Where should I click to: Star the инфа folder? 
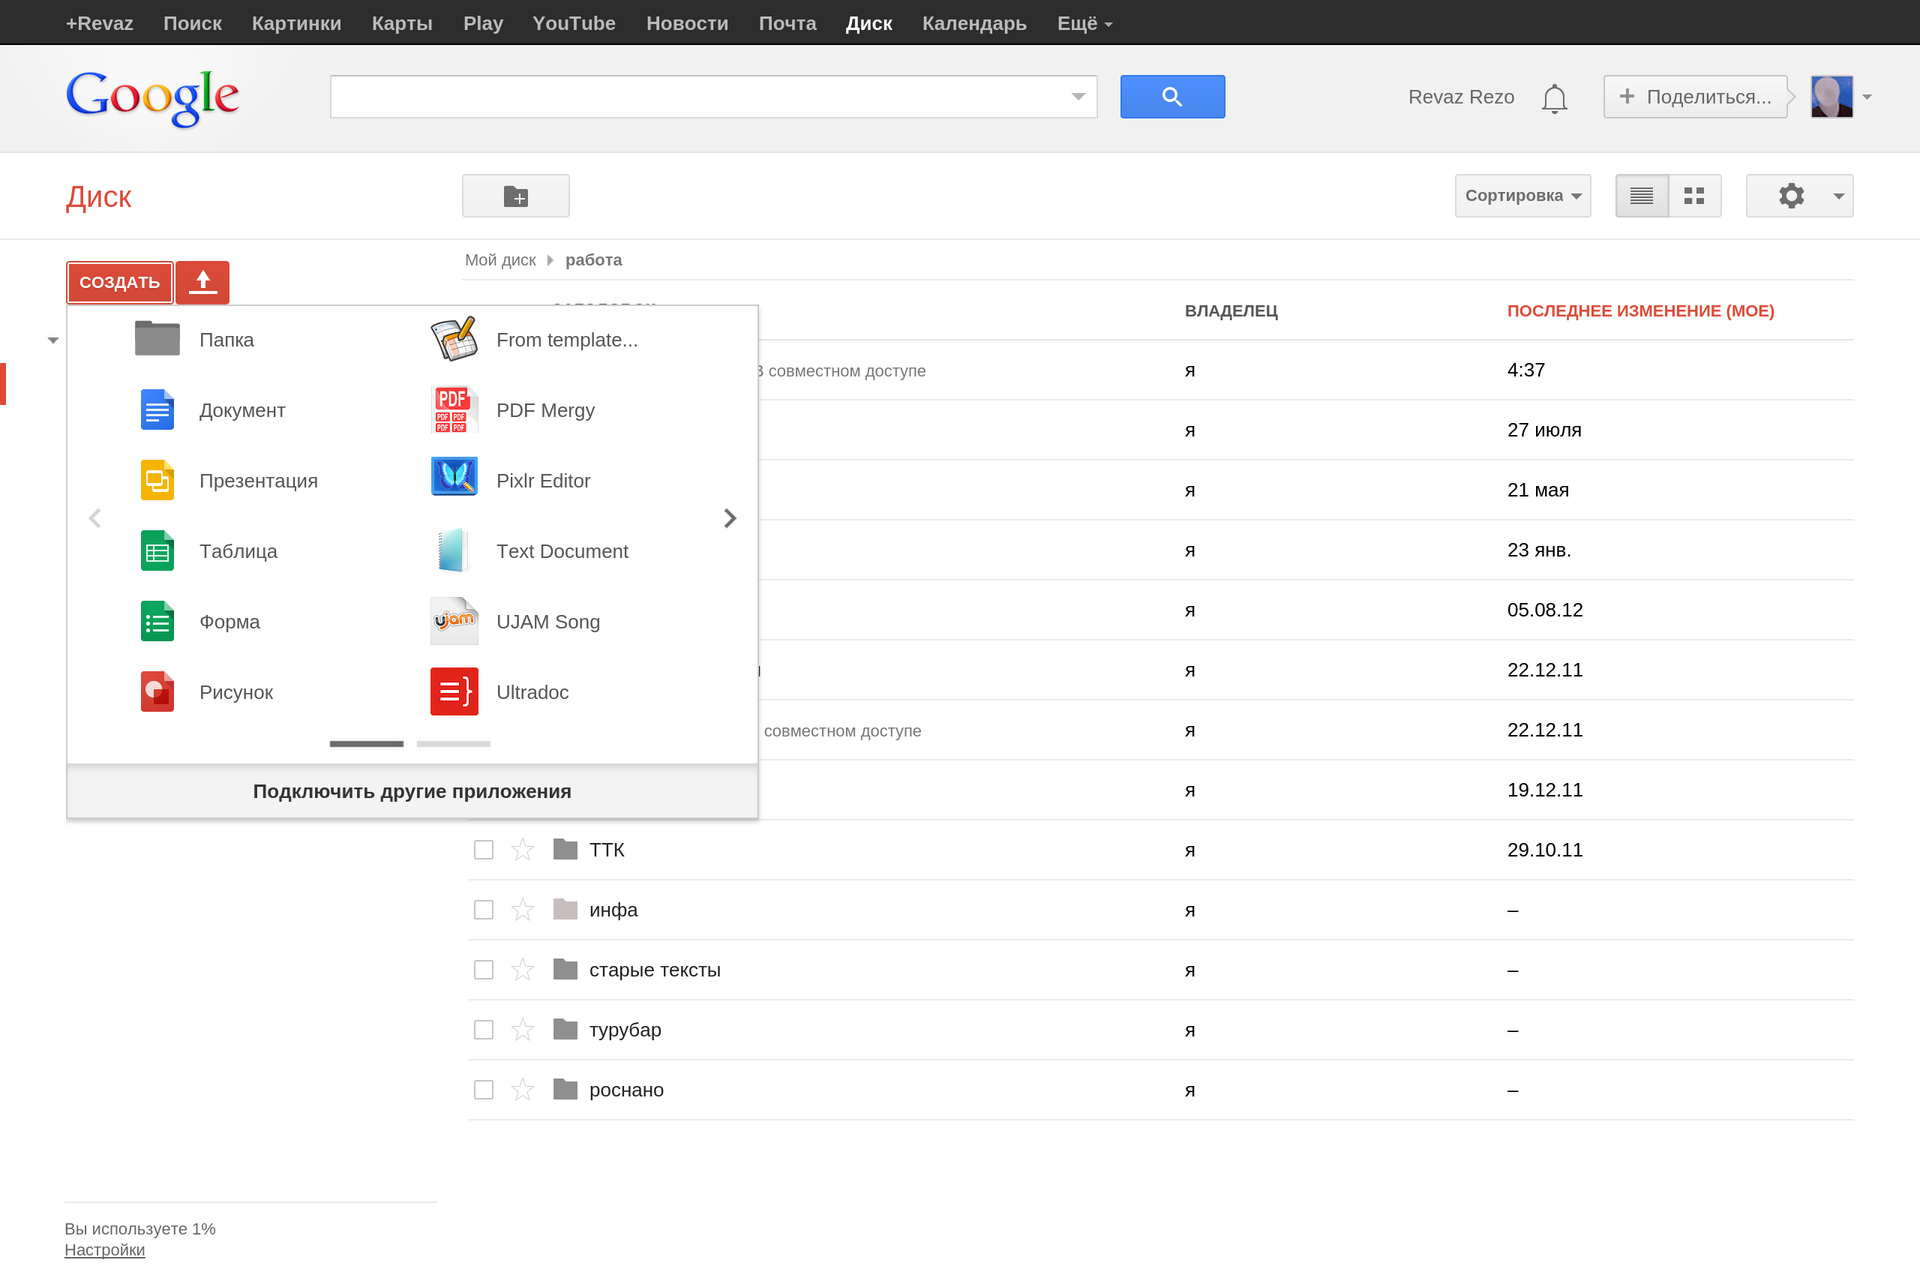(x=522, y=910)
